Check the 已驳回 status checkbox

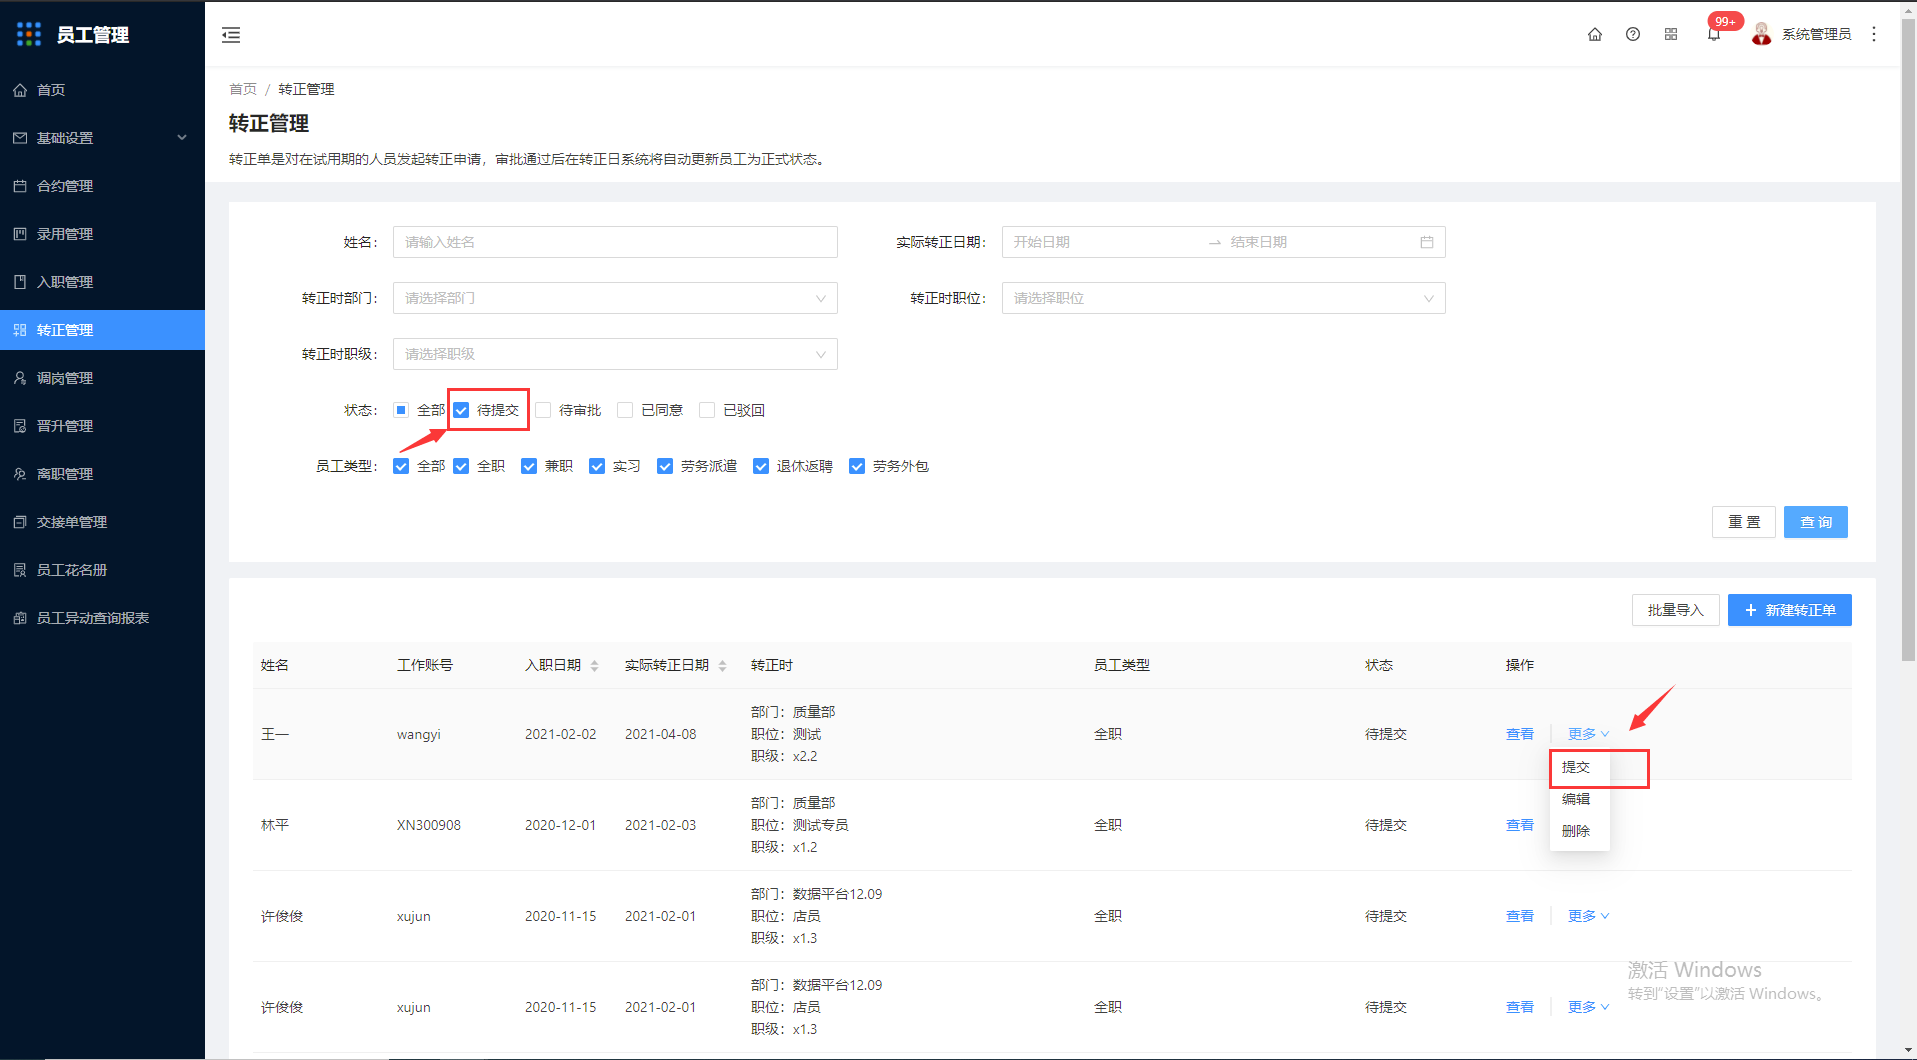tap(707, 410)
